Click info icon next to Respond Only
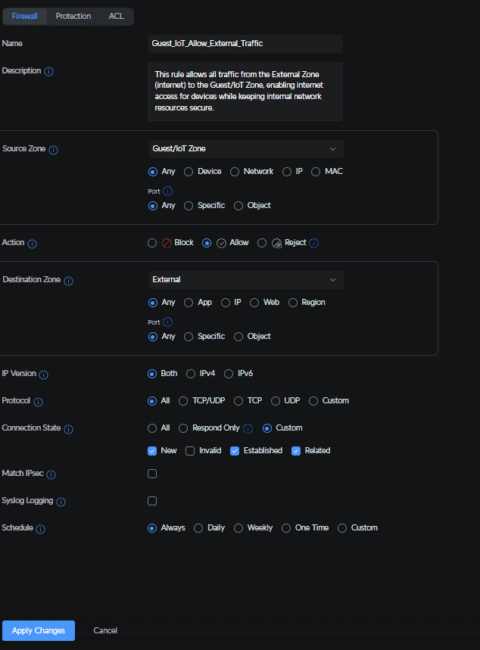Viewport: 480px width, 650px height. [248, 429]
